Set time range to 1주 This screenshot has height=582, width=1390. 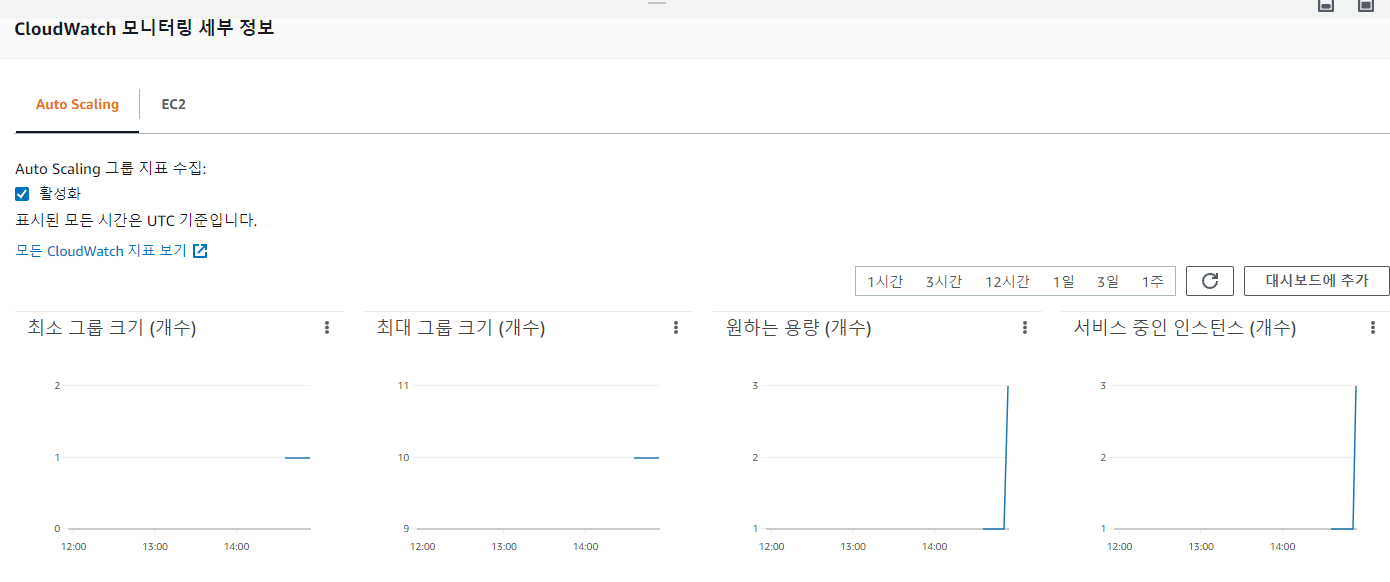1153,282
